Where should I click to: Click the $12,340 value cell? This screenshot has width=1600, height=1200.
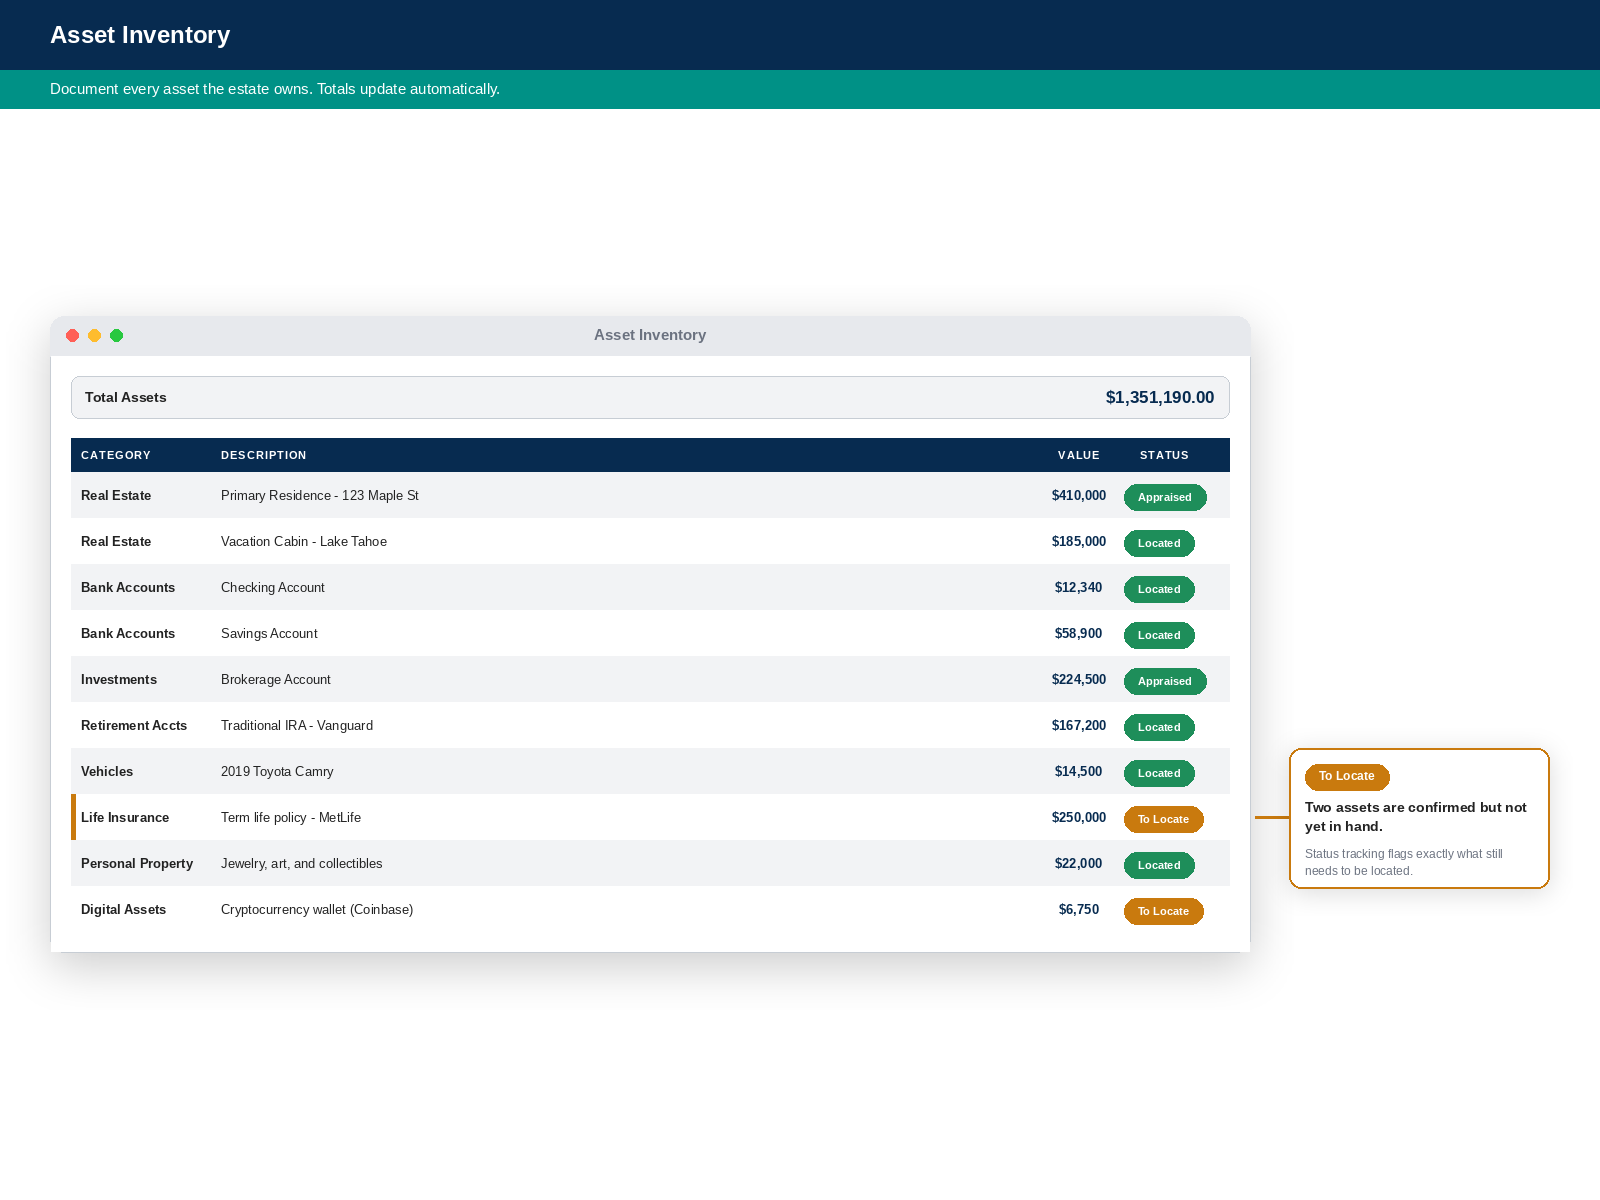click(1079, 588)
